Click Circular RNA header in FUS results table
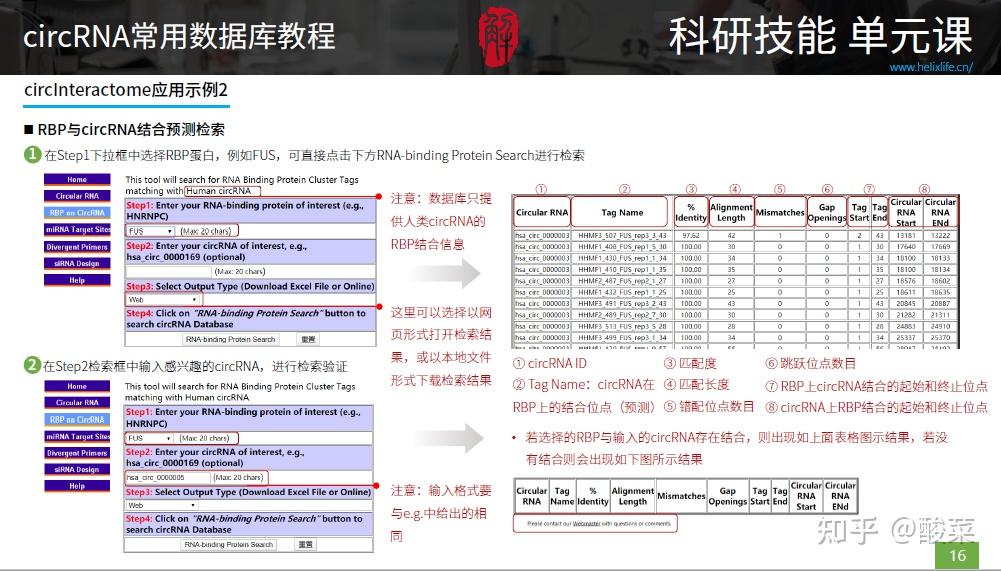 point(541,212)
